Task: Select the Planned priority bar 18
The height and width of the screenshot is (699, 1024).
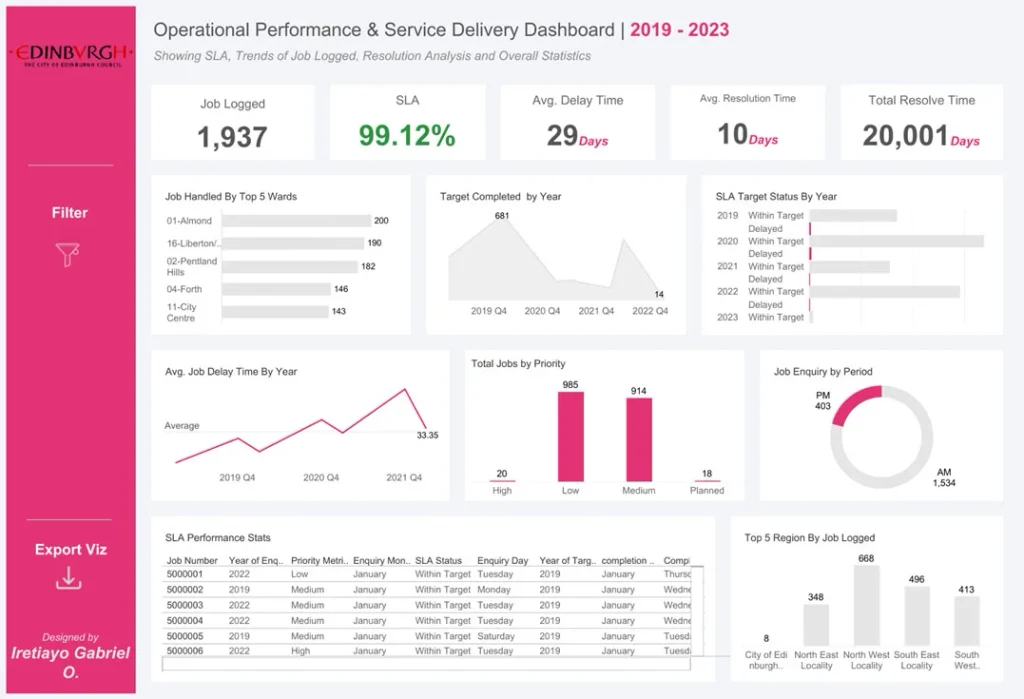Action: click(x=707, y=481)
